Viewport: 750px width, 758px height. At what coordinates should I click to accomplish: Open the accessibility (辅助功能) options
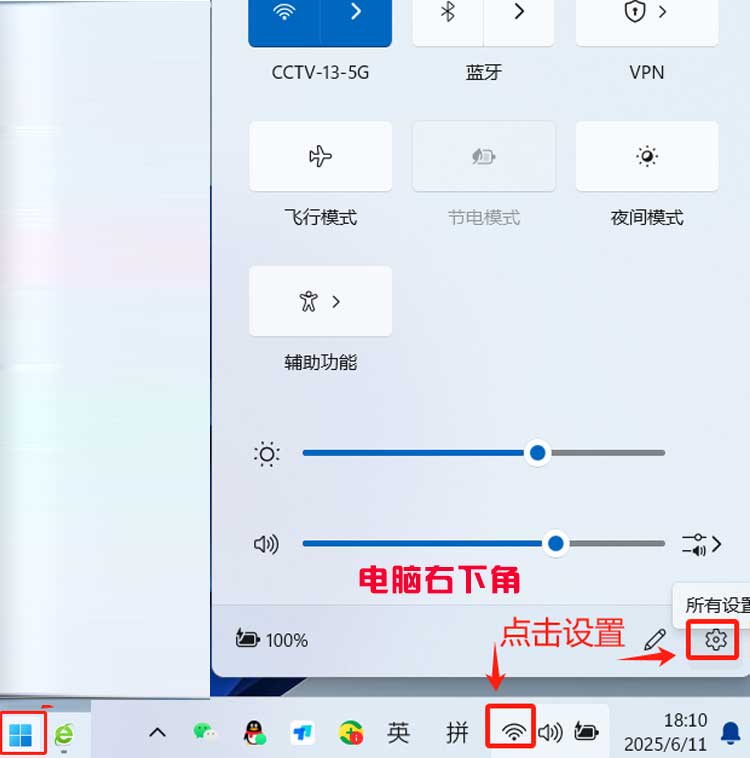click(x=320, y=301)
